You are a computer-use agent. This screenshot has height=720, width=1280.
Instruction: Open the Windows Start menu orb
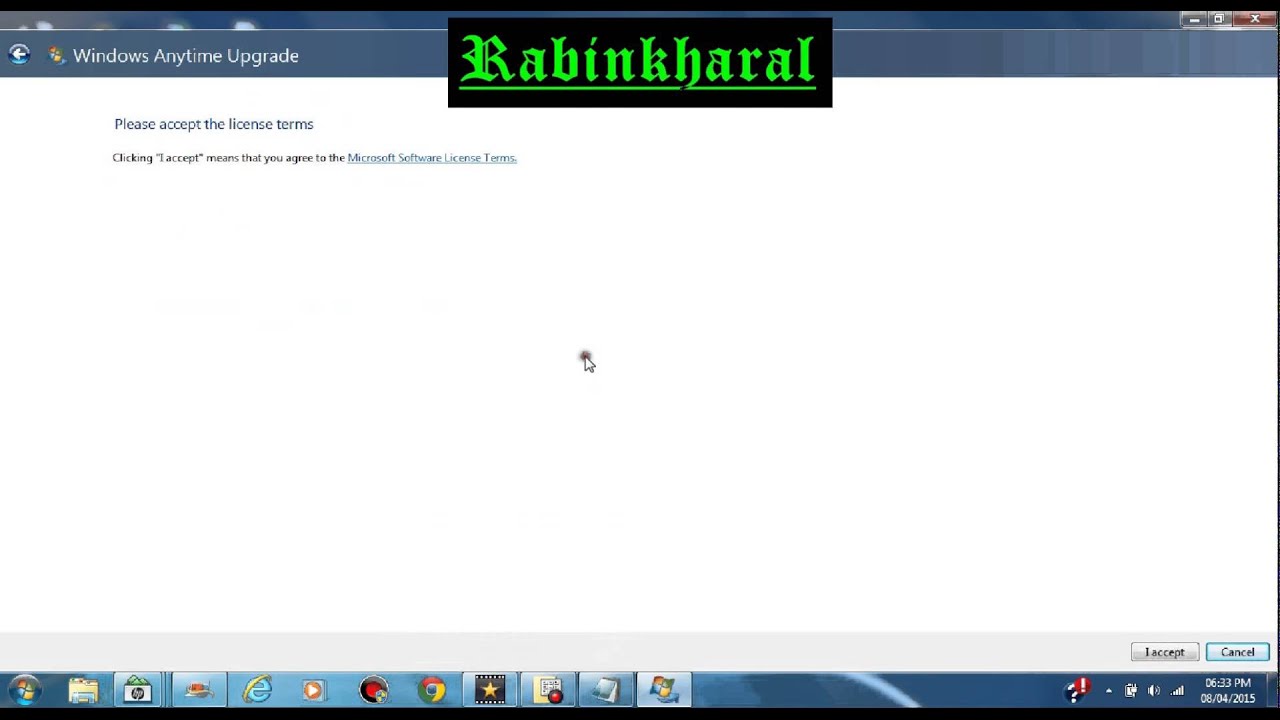(x=25, y=690)
